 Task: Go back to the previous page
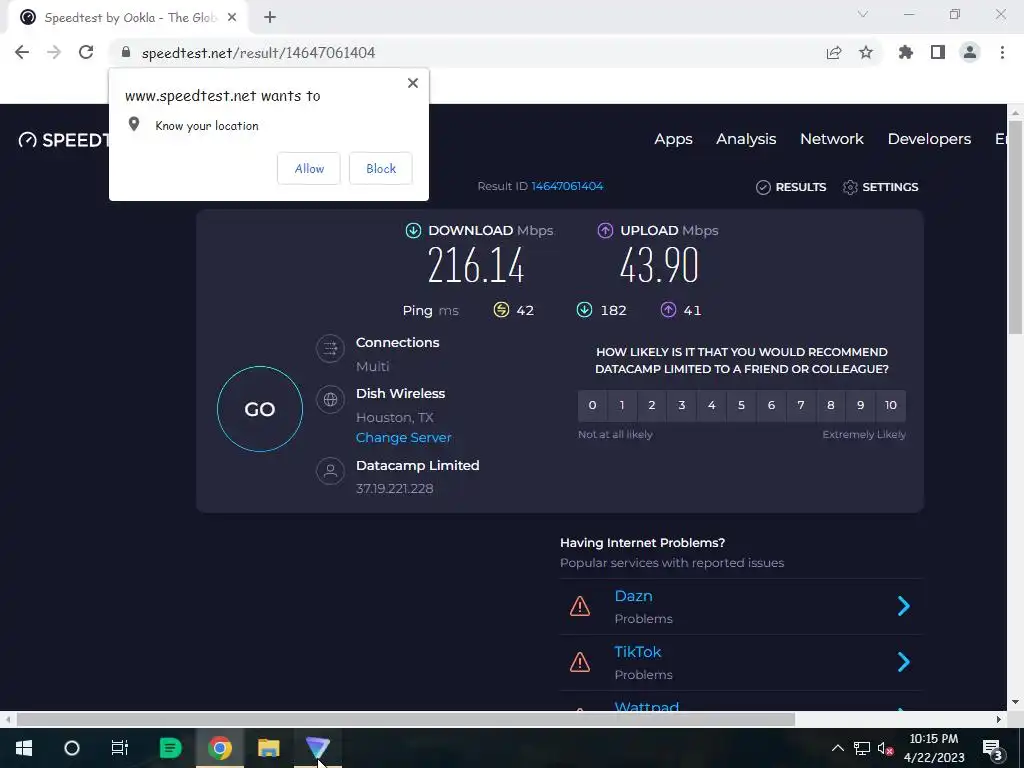22,52
